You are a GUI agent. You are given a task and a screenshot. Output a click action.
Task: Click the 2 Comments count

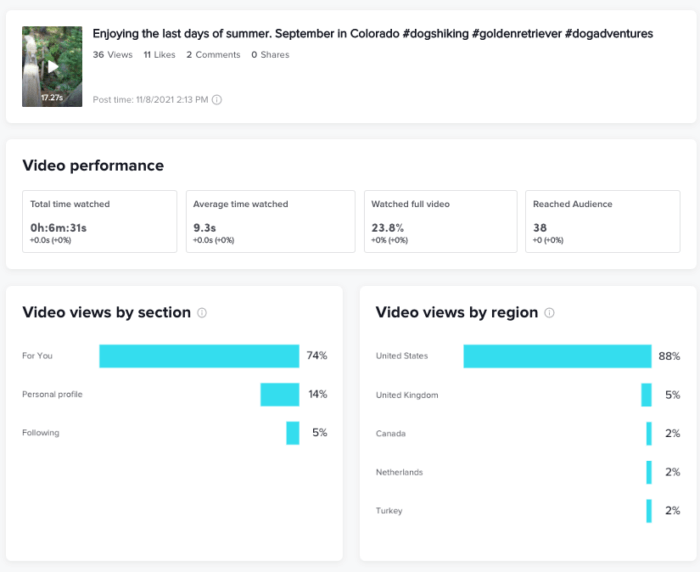click(x=213, y=54)
